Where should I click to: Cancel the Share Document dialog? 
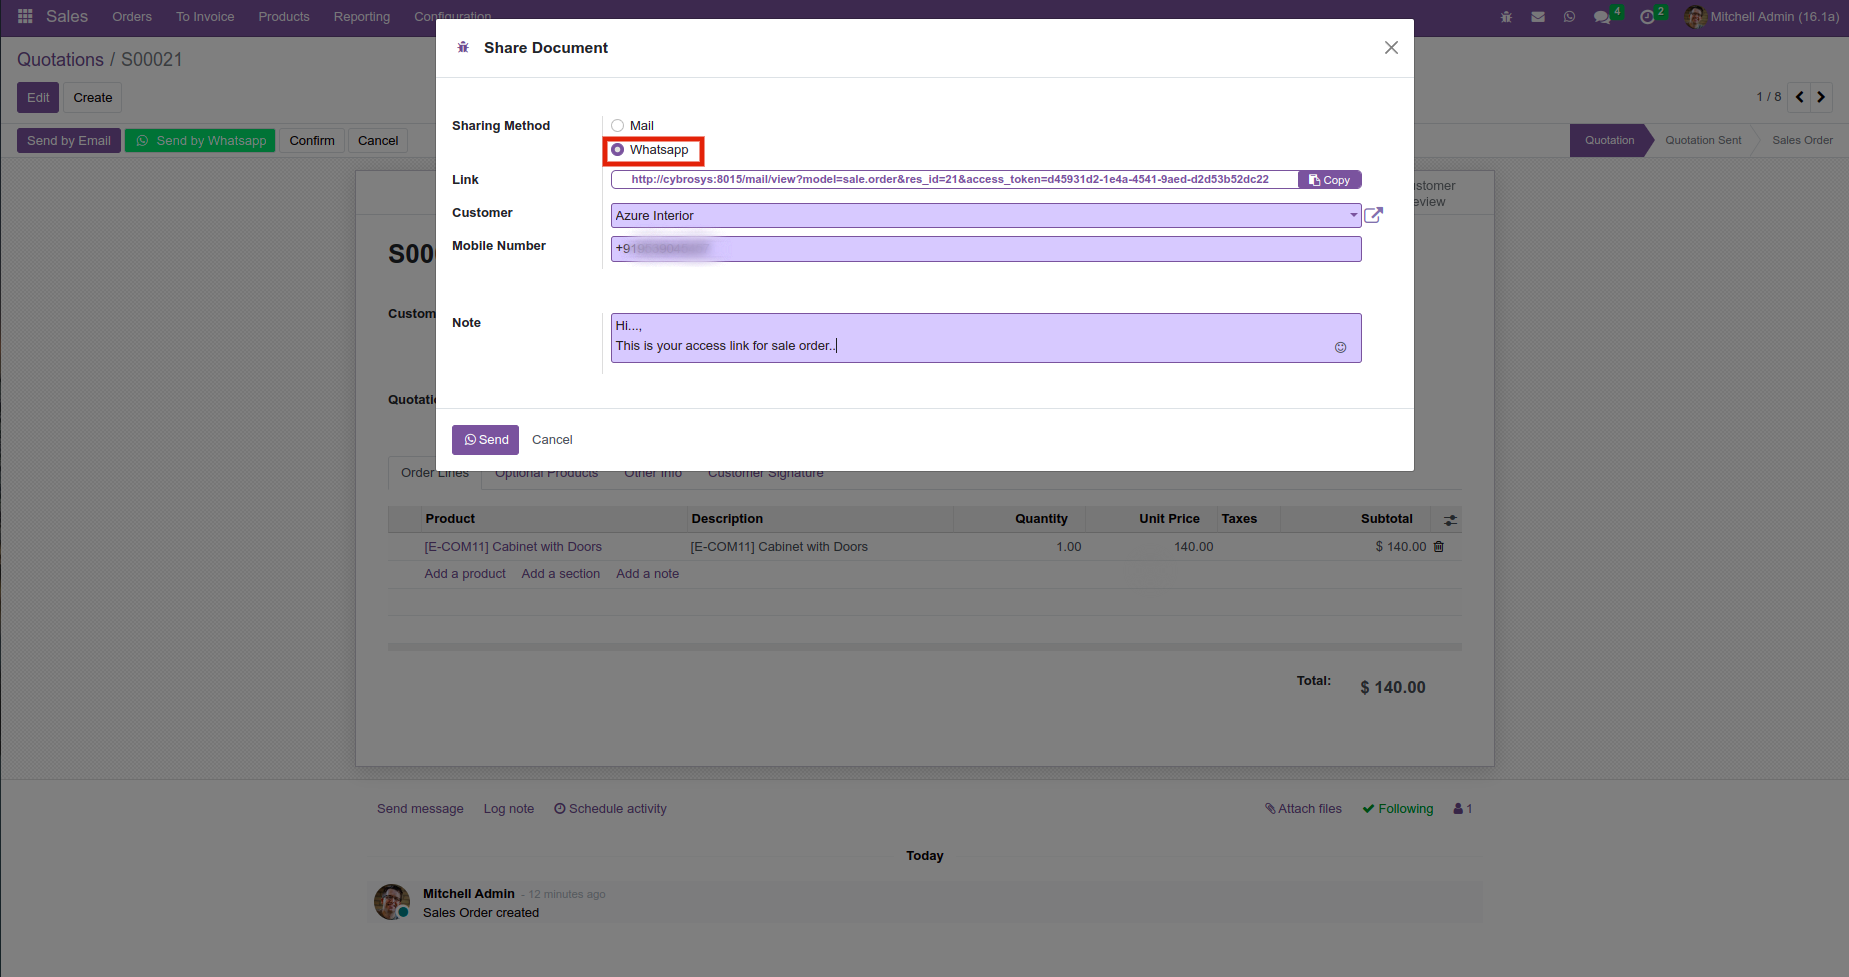click(552, 440)
